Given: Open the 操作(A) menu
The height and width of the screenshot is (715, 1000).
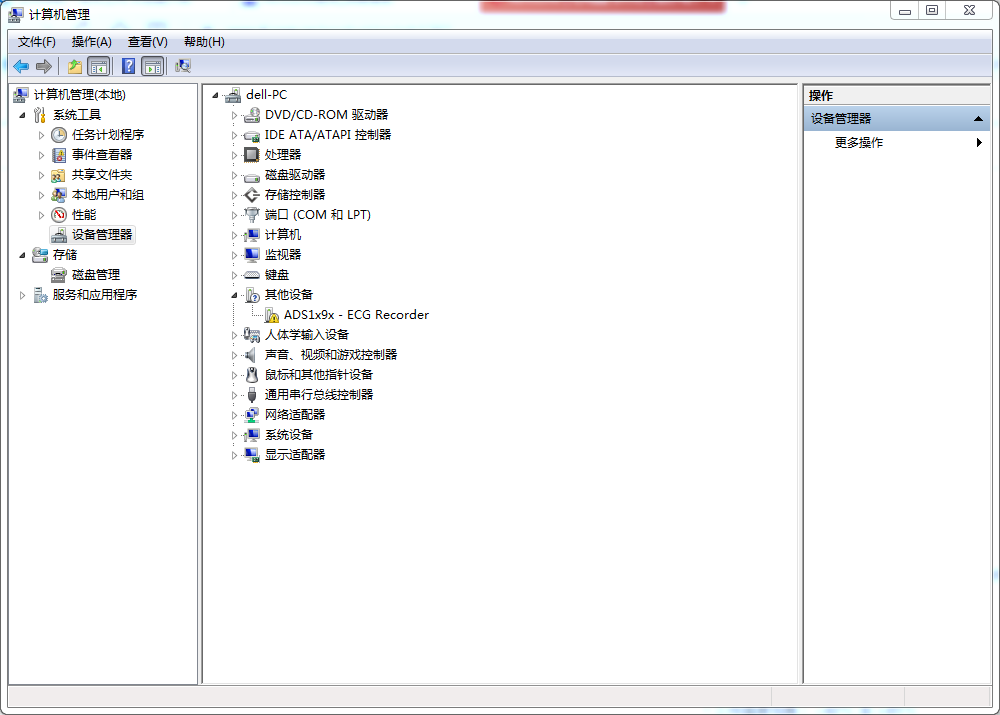Looking at the screenshot, I should [x=92, y=42].
